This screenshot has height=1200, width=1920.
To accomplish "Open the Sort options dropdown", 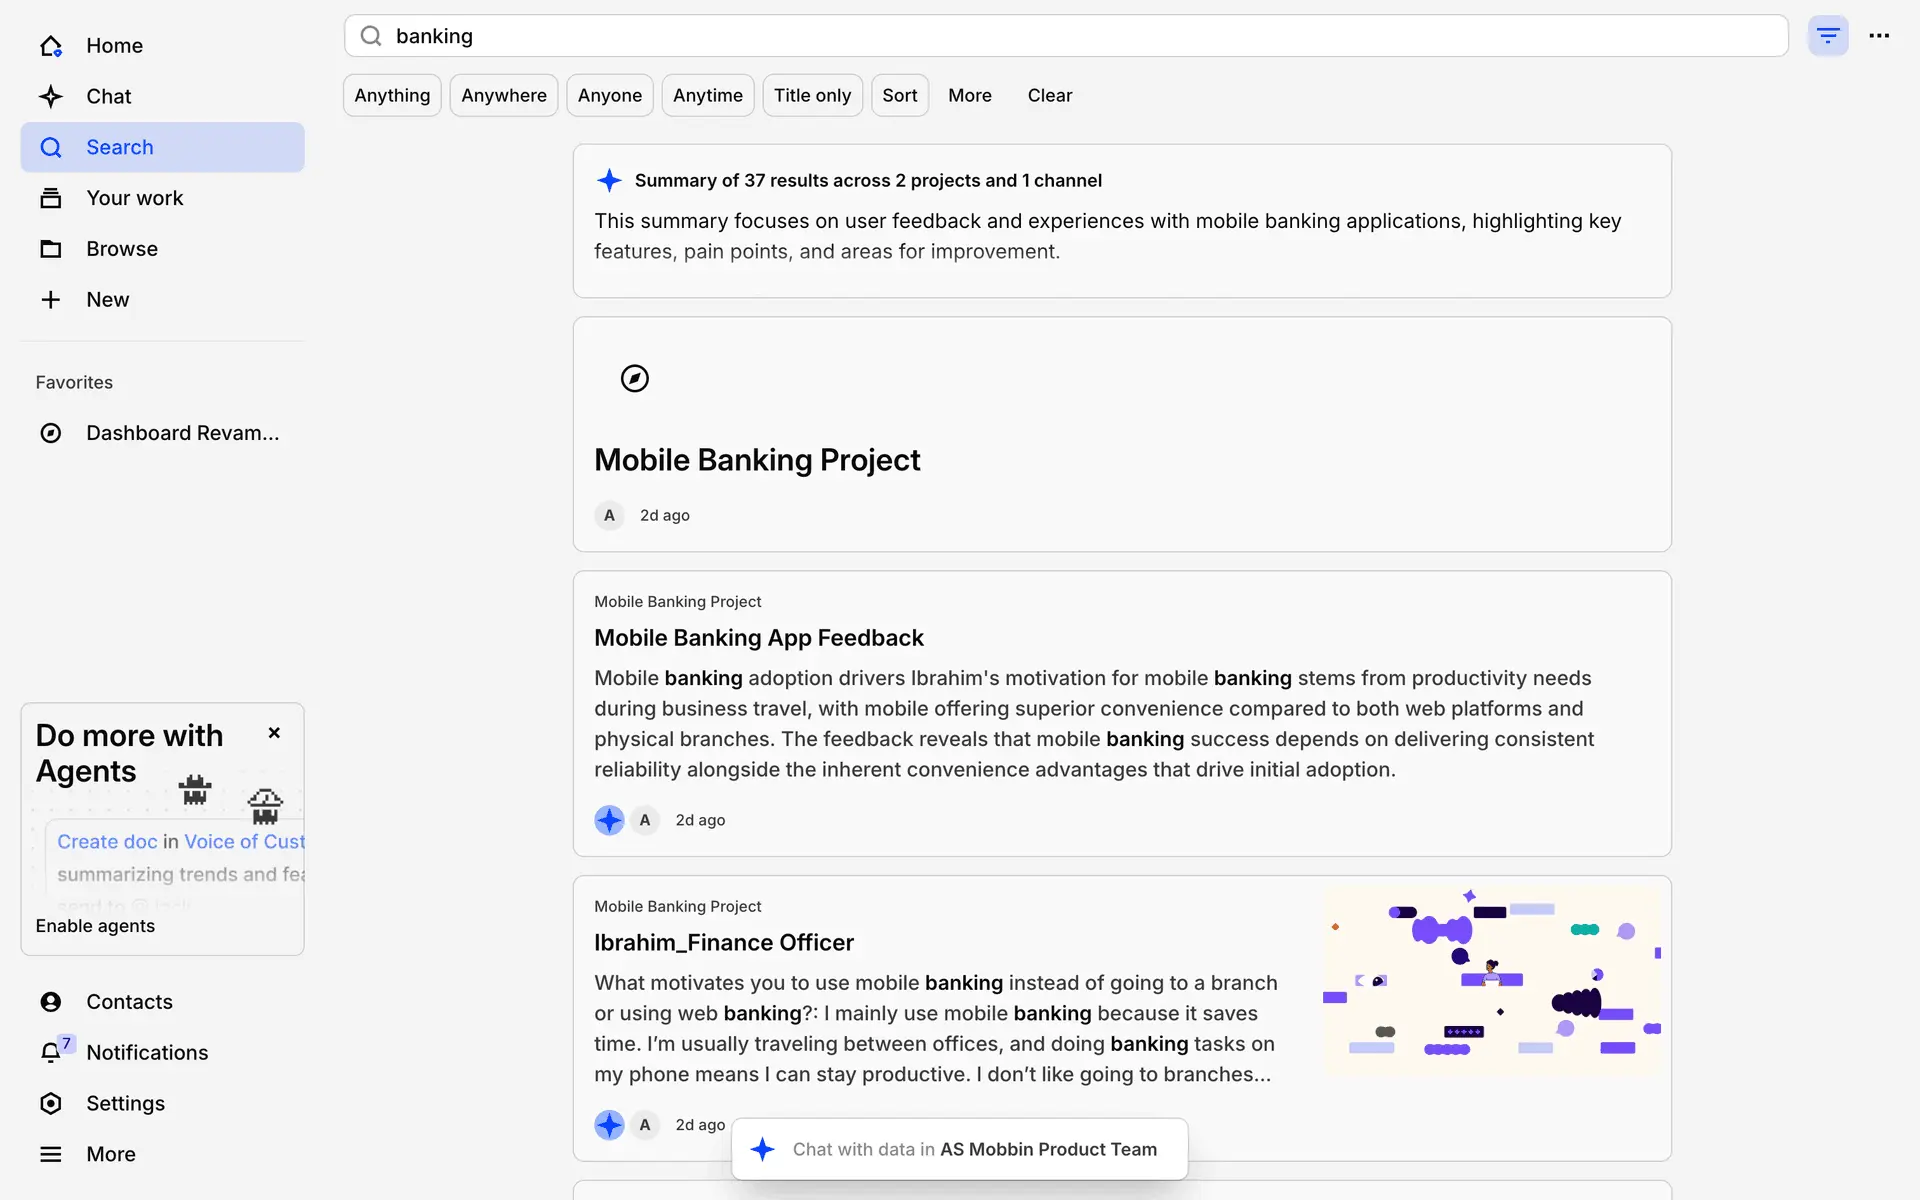I will (899, 95).
